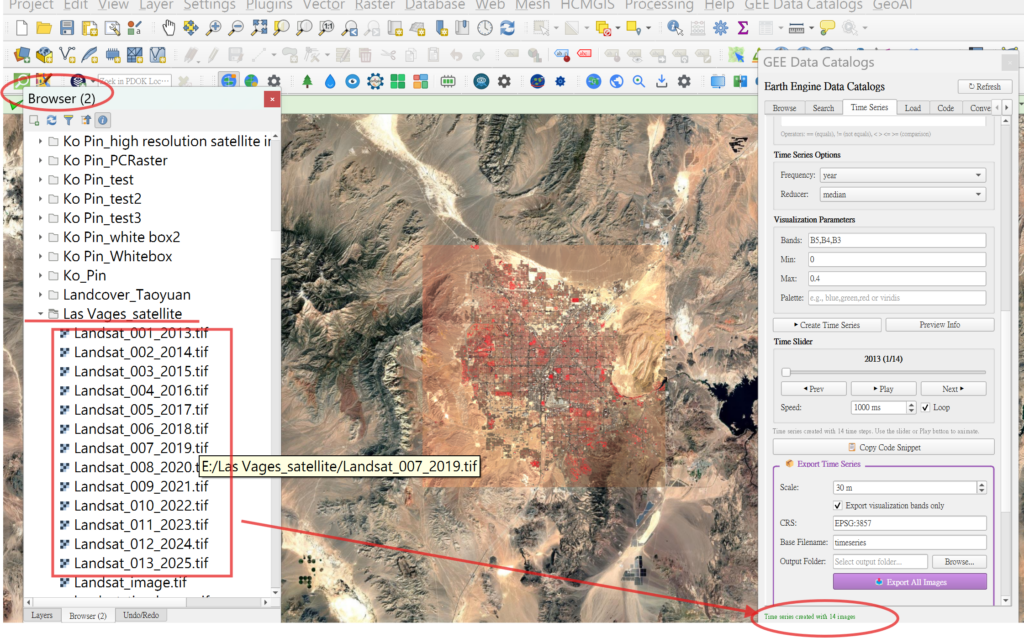Click the Browser panel filter icon
Image resolution: width=1024 pixels, height=638 pixels.
[x=68, y=120]
